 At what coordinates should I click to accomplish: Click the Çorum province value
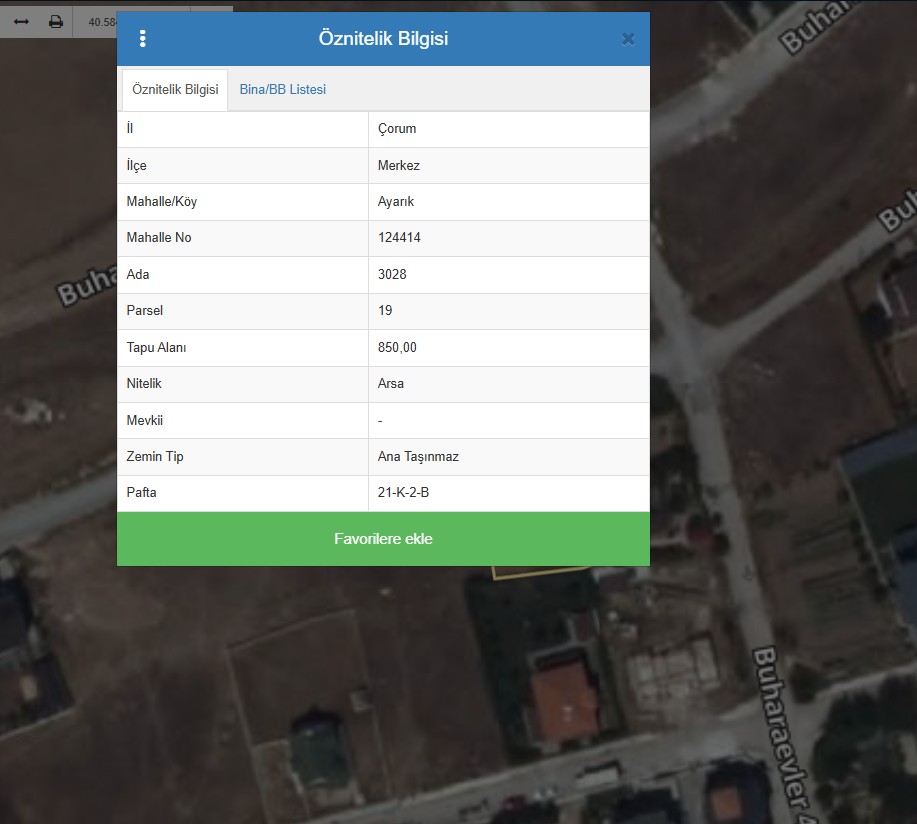coord(397,129)
